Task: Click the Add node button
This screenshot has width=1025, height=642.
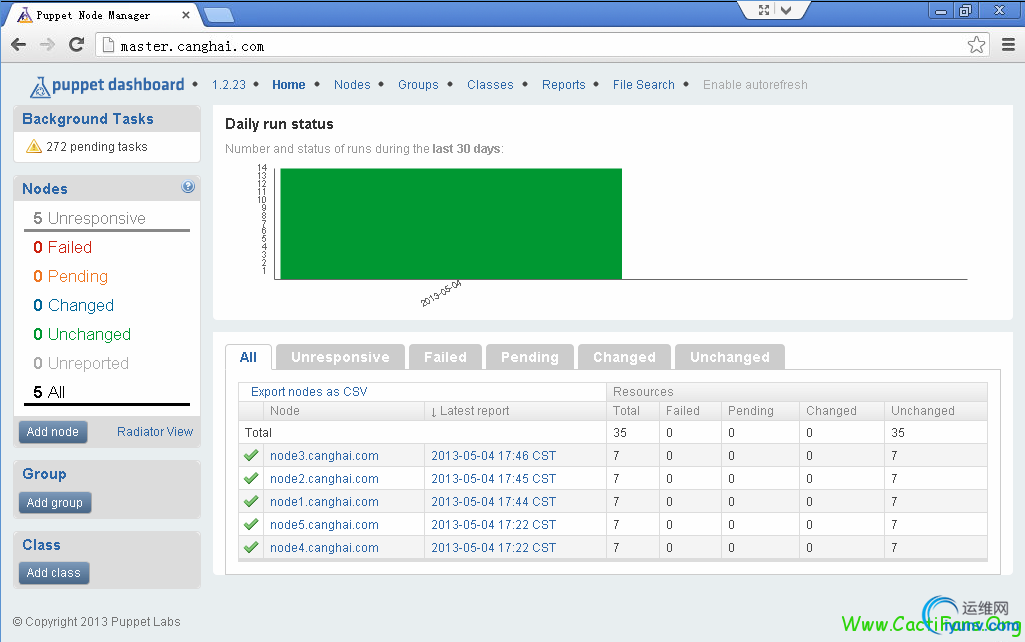Action: pos(53,431)
